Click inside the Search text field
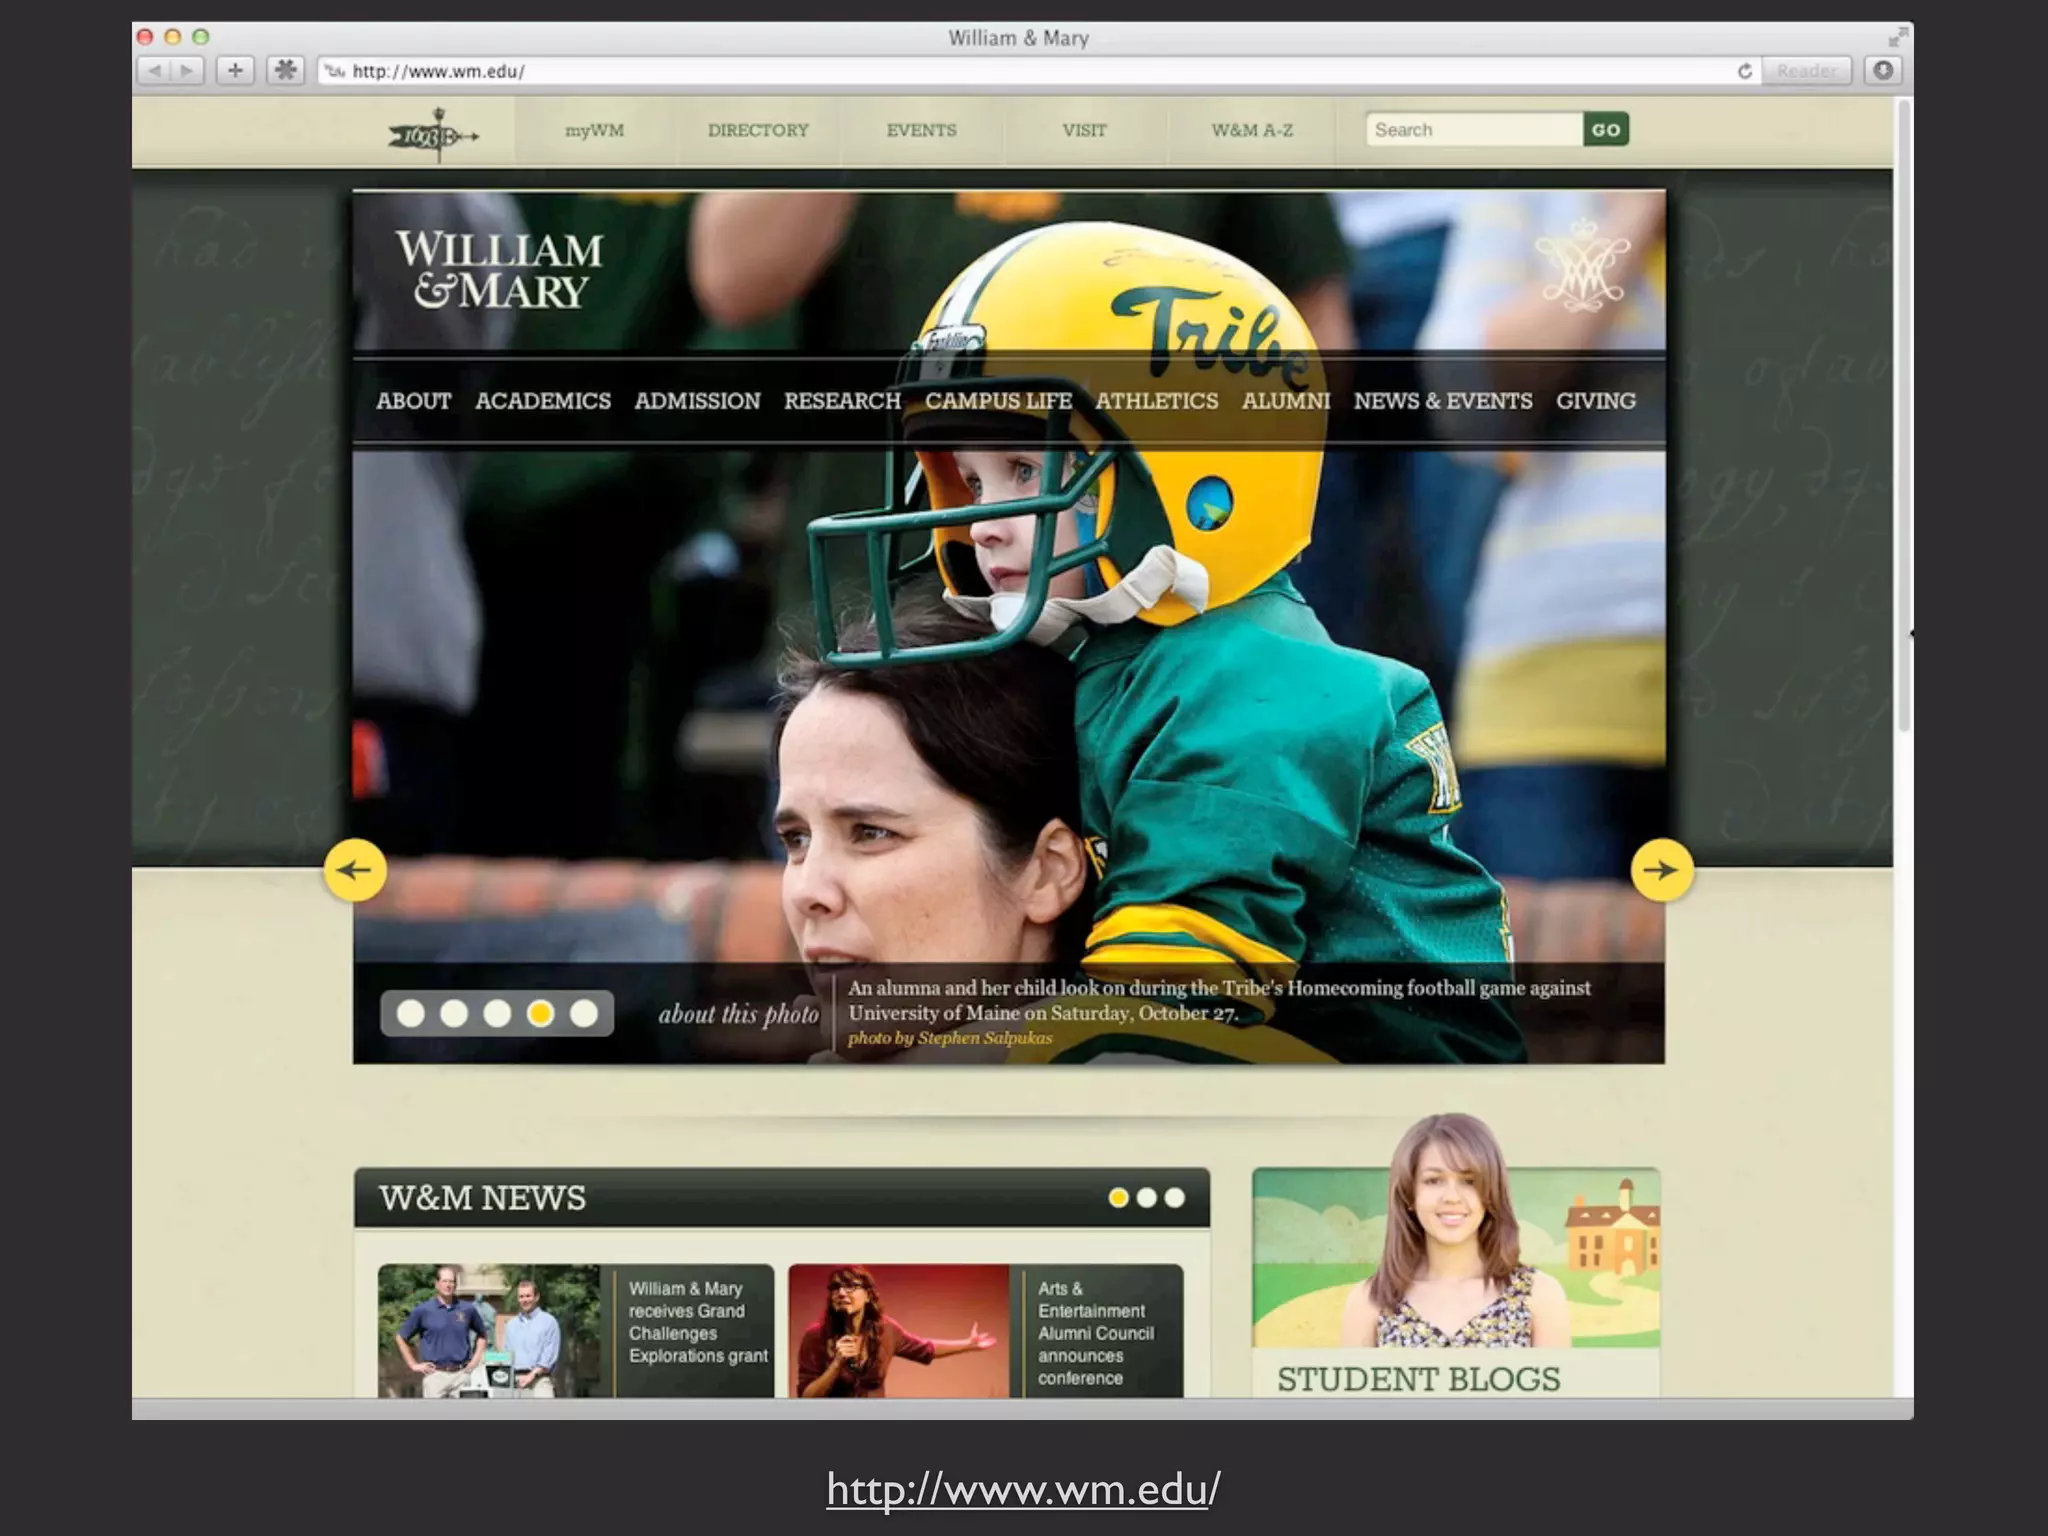 (1473, 130)
